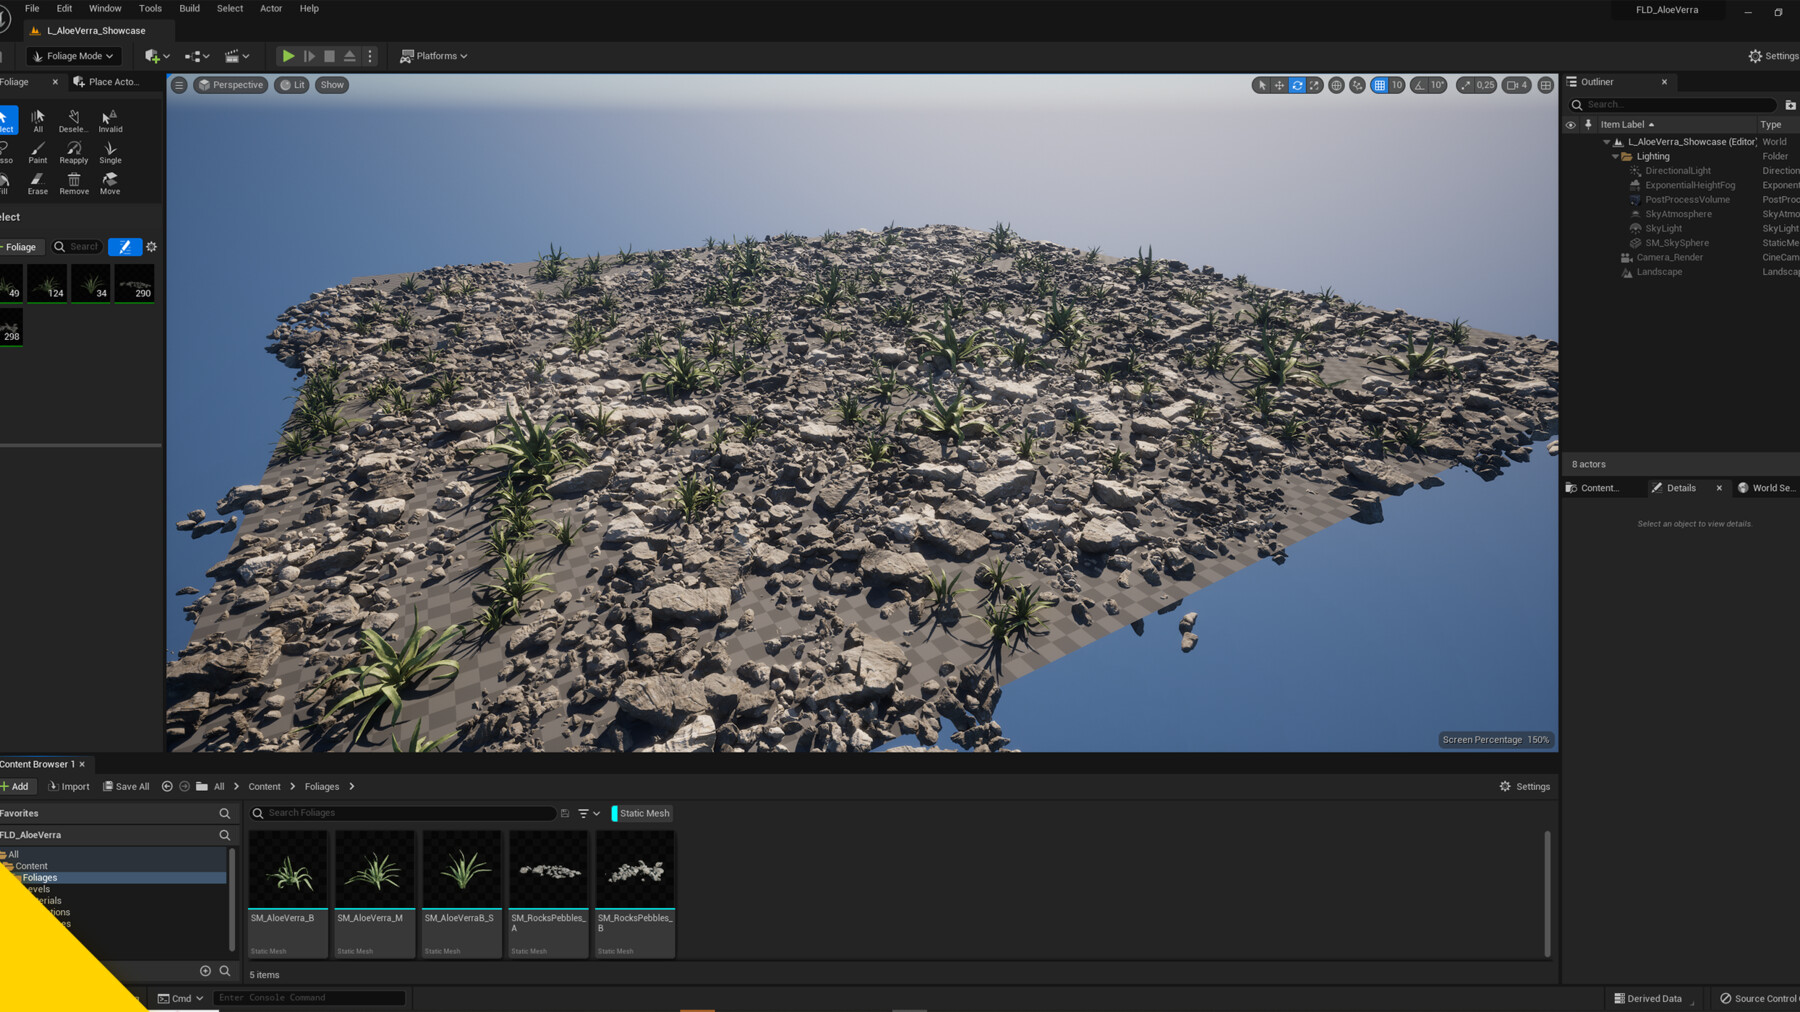This screenshot has width=1800, height=1012.
Task: Select the Paint foliage tool
Action: [x=37, y=150]
